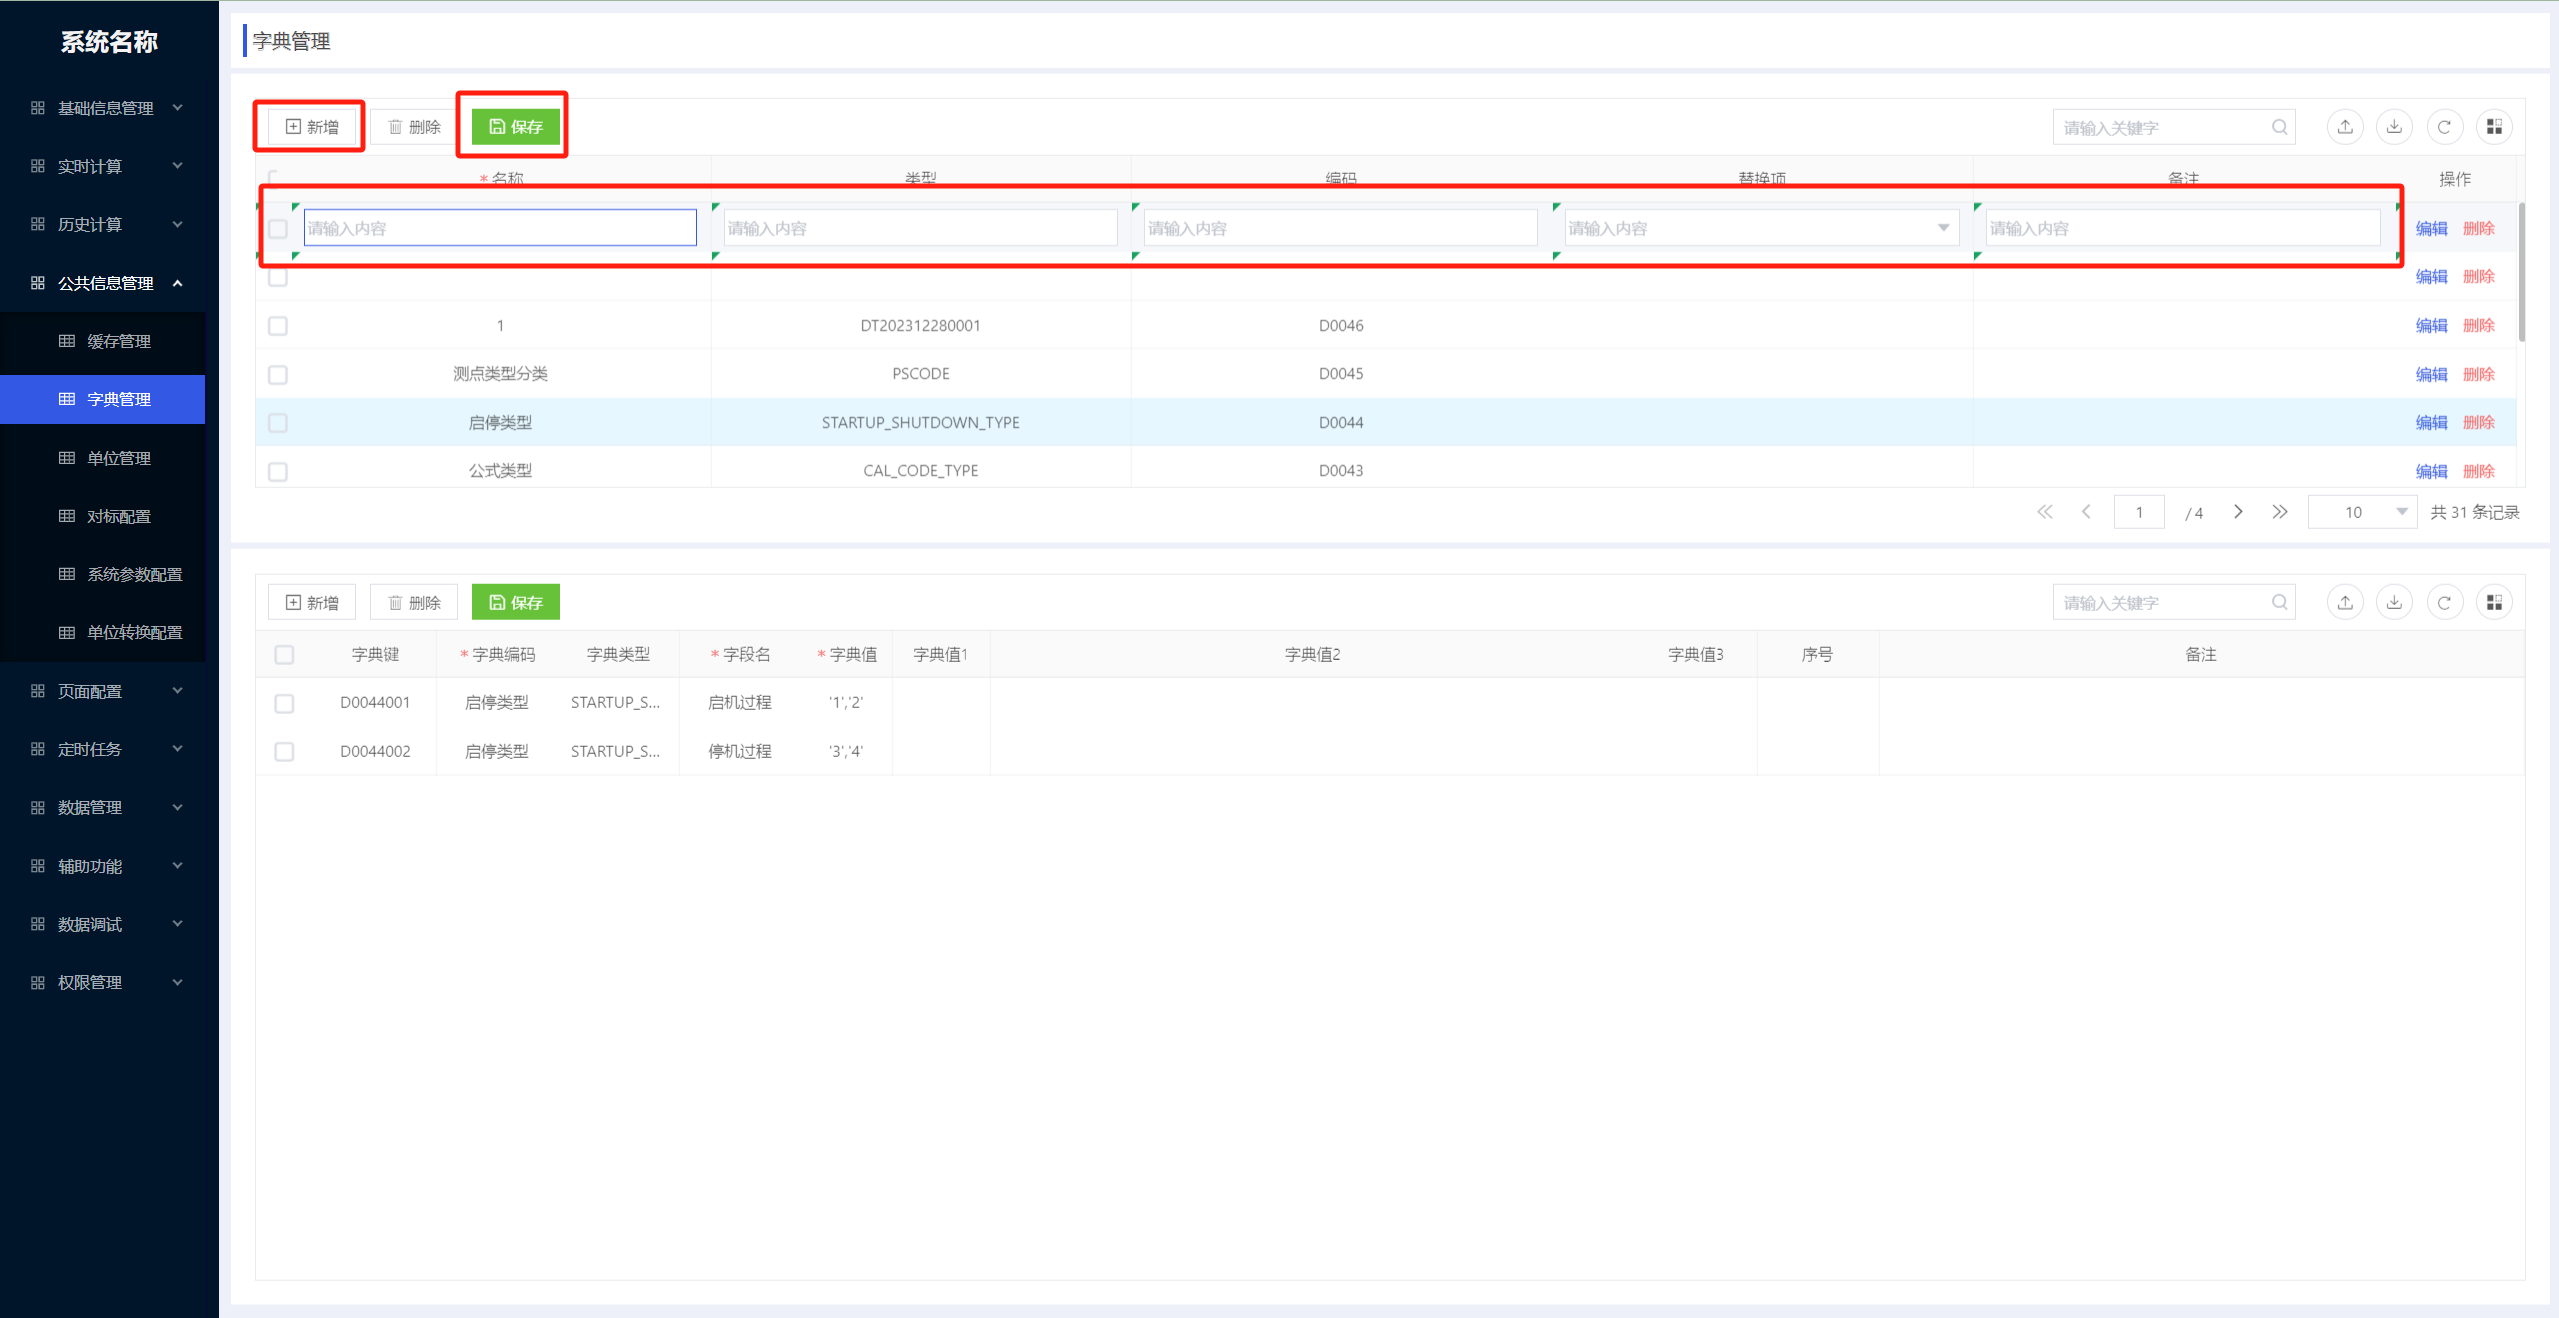
Task: Click the upper table's 新增 button
Action: pyautogui.click(x=312, y=127)
